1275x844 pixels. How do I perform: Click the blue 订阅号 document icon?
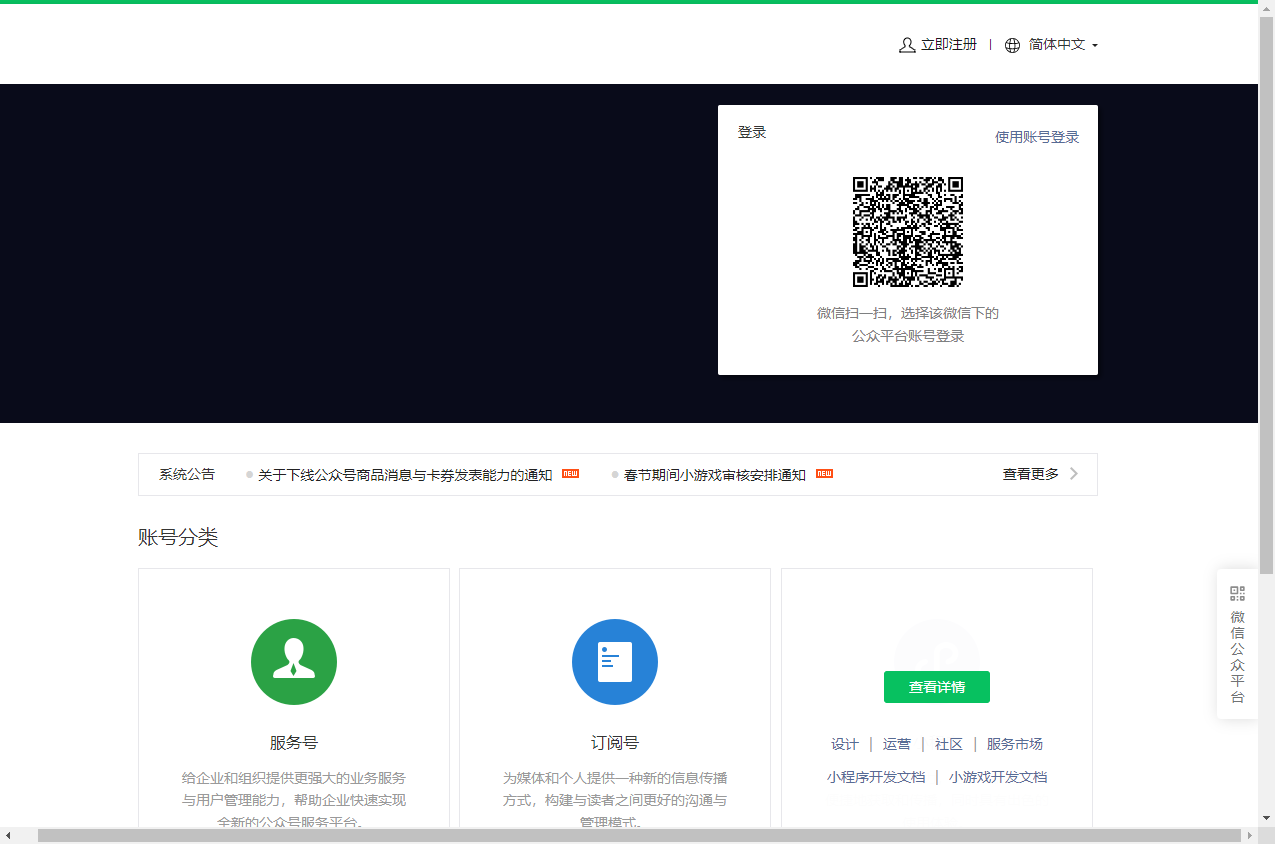615,662
